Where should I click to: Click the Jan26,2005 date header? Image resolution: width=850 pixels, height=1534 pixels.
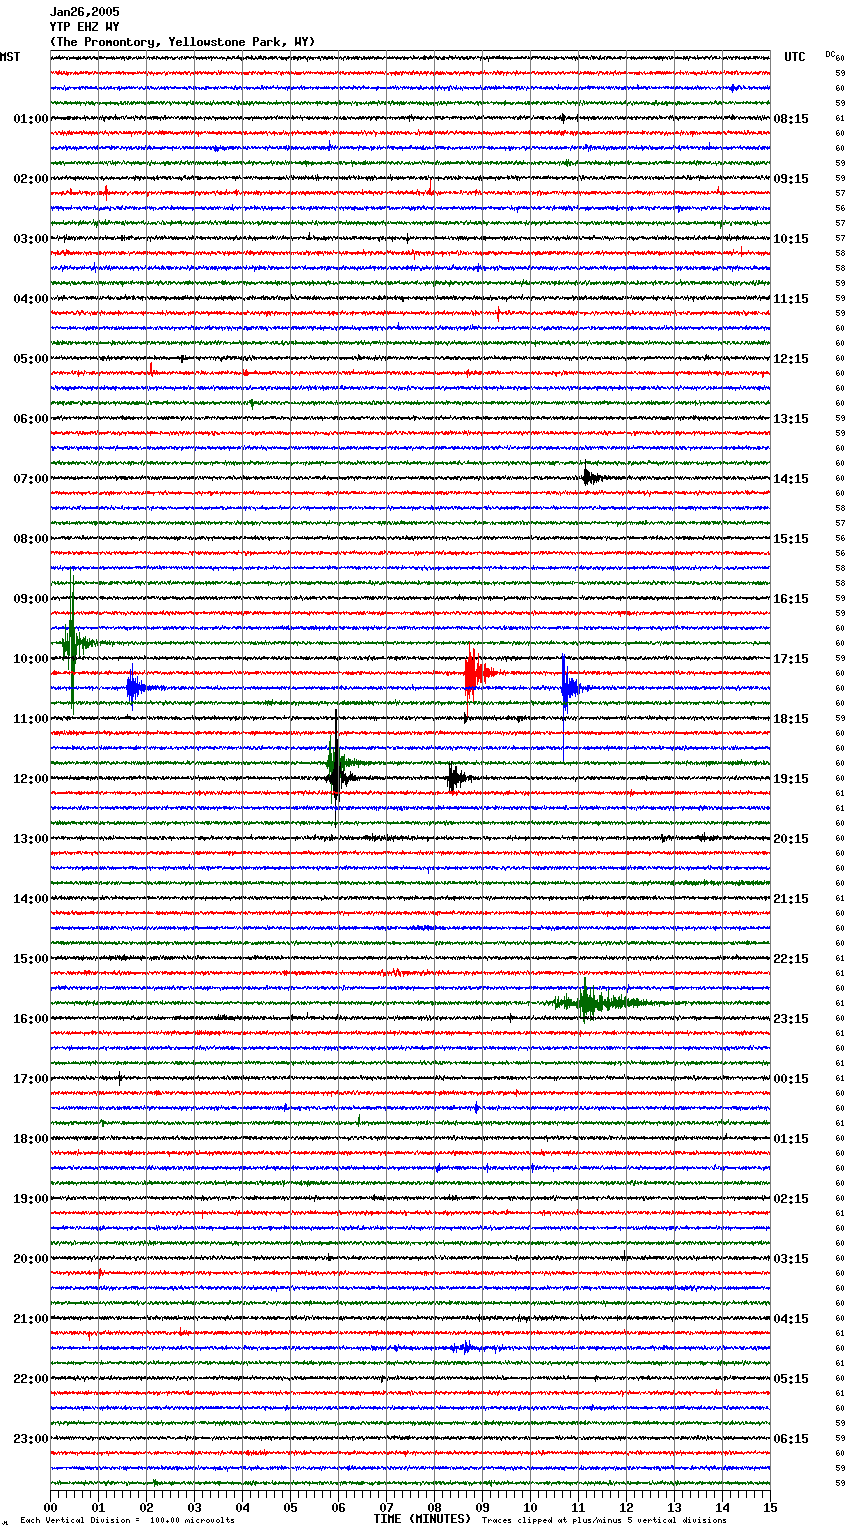(85, 12)
